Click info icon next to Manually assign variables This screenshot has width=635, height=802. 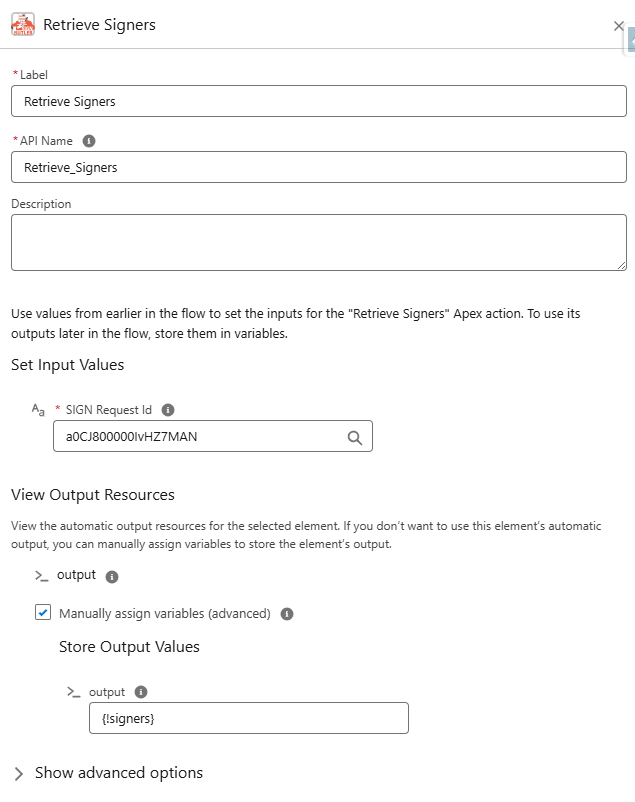(x=287, y=614)
